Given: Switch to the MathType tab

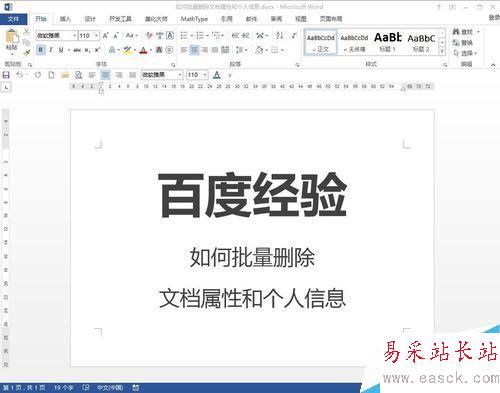Looking at the screenshot, I should tap(194, 19).
